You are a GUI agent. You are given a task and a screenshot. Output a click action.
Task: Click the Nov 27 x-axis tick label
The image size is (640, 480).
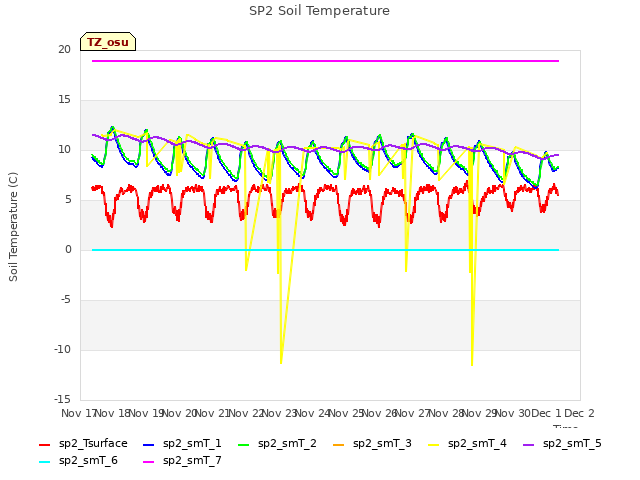tap(413, 413)
